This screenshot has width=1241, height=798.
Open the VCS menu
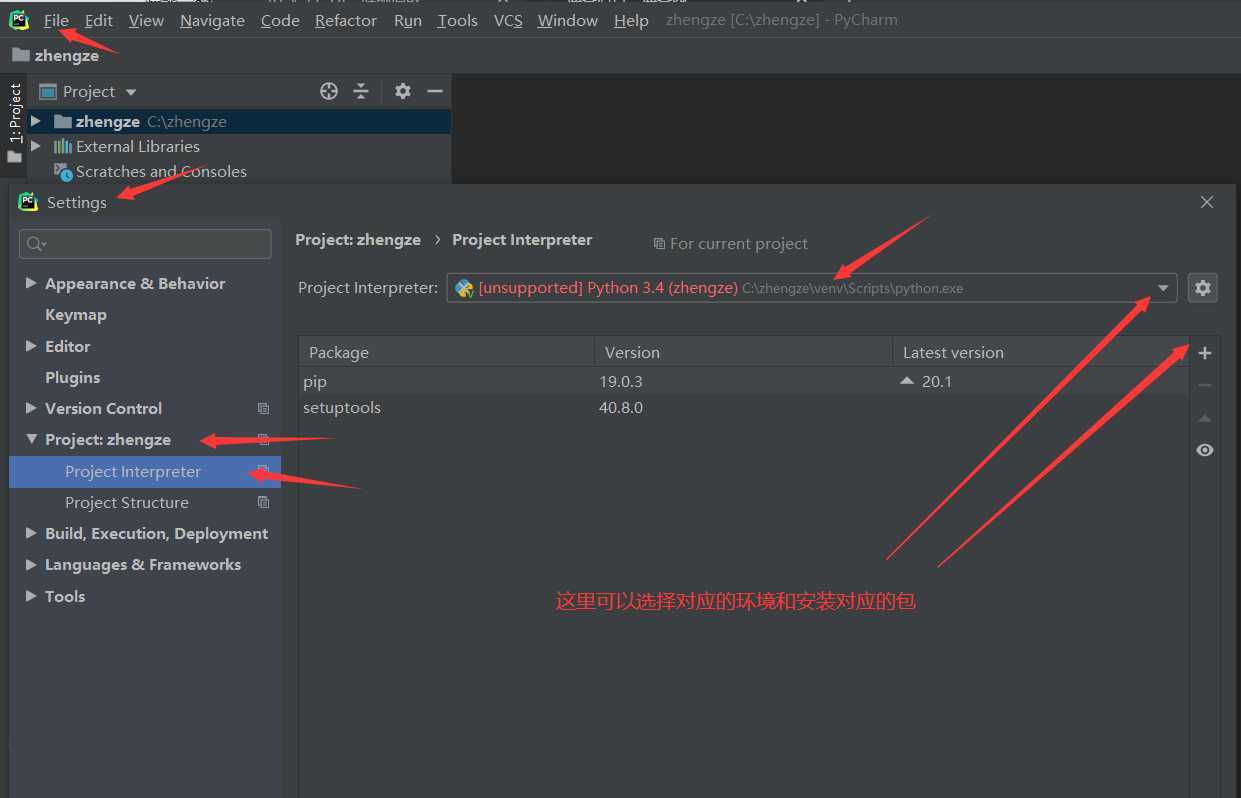[x=508, y=20]
